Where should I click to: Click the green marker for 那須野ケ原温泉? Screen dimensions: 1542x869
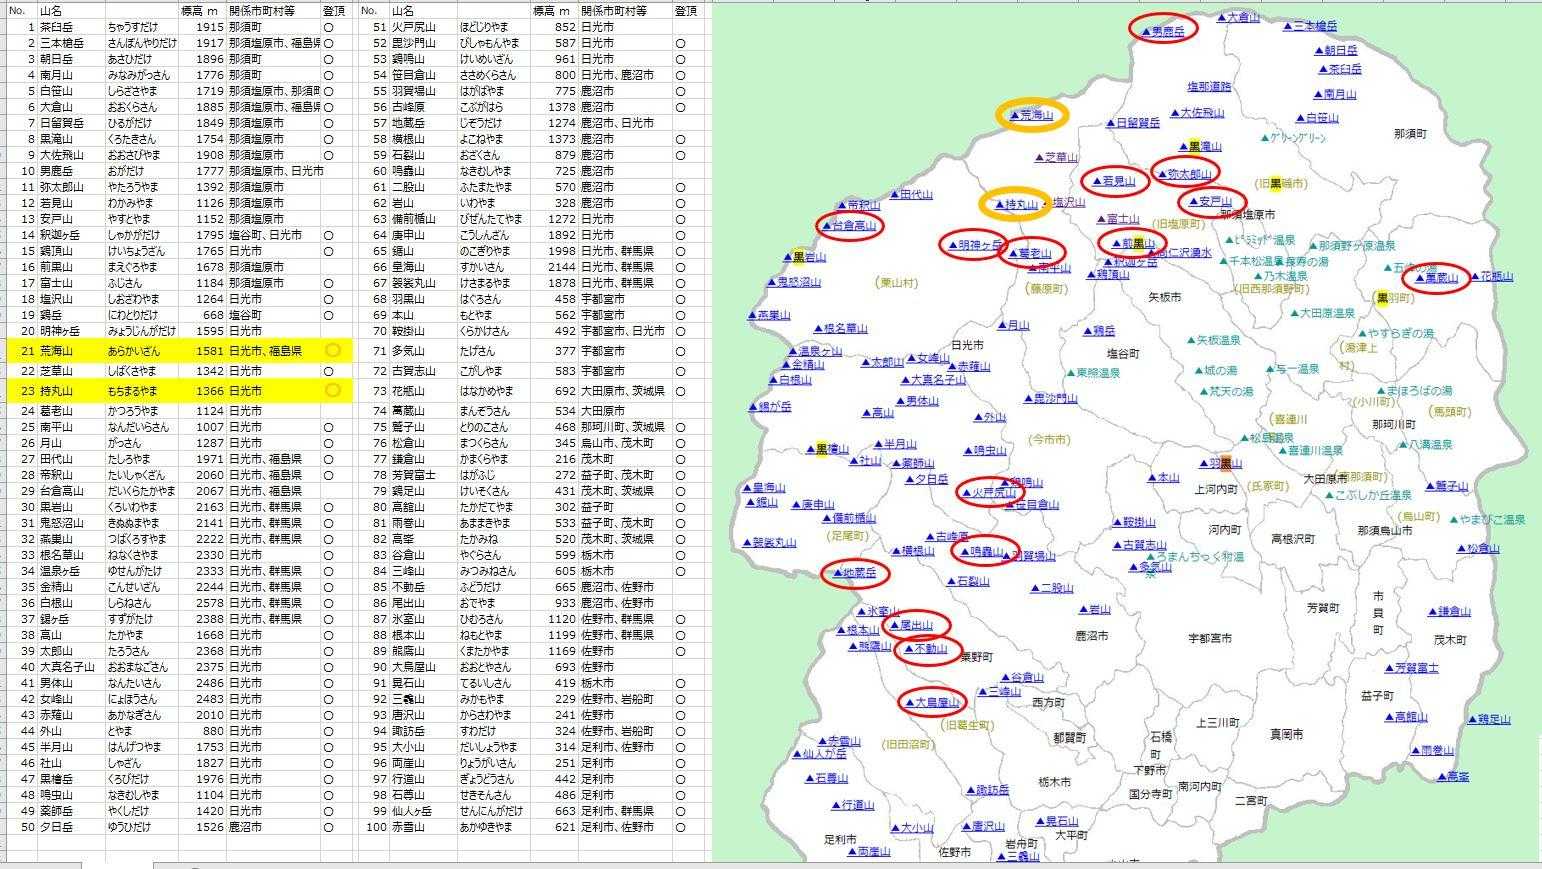click(x=1312, y=245)
